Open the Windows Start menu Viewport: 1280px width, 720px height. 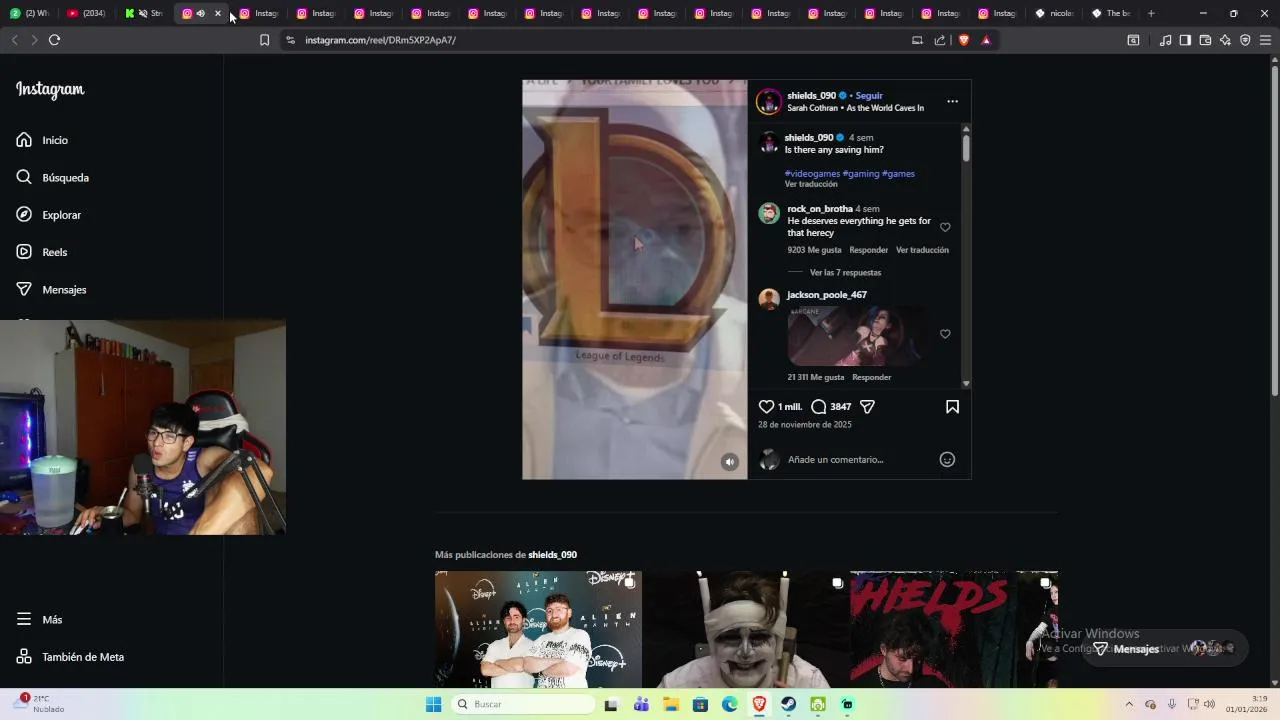click(x=433, y=704)
